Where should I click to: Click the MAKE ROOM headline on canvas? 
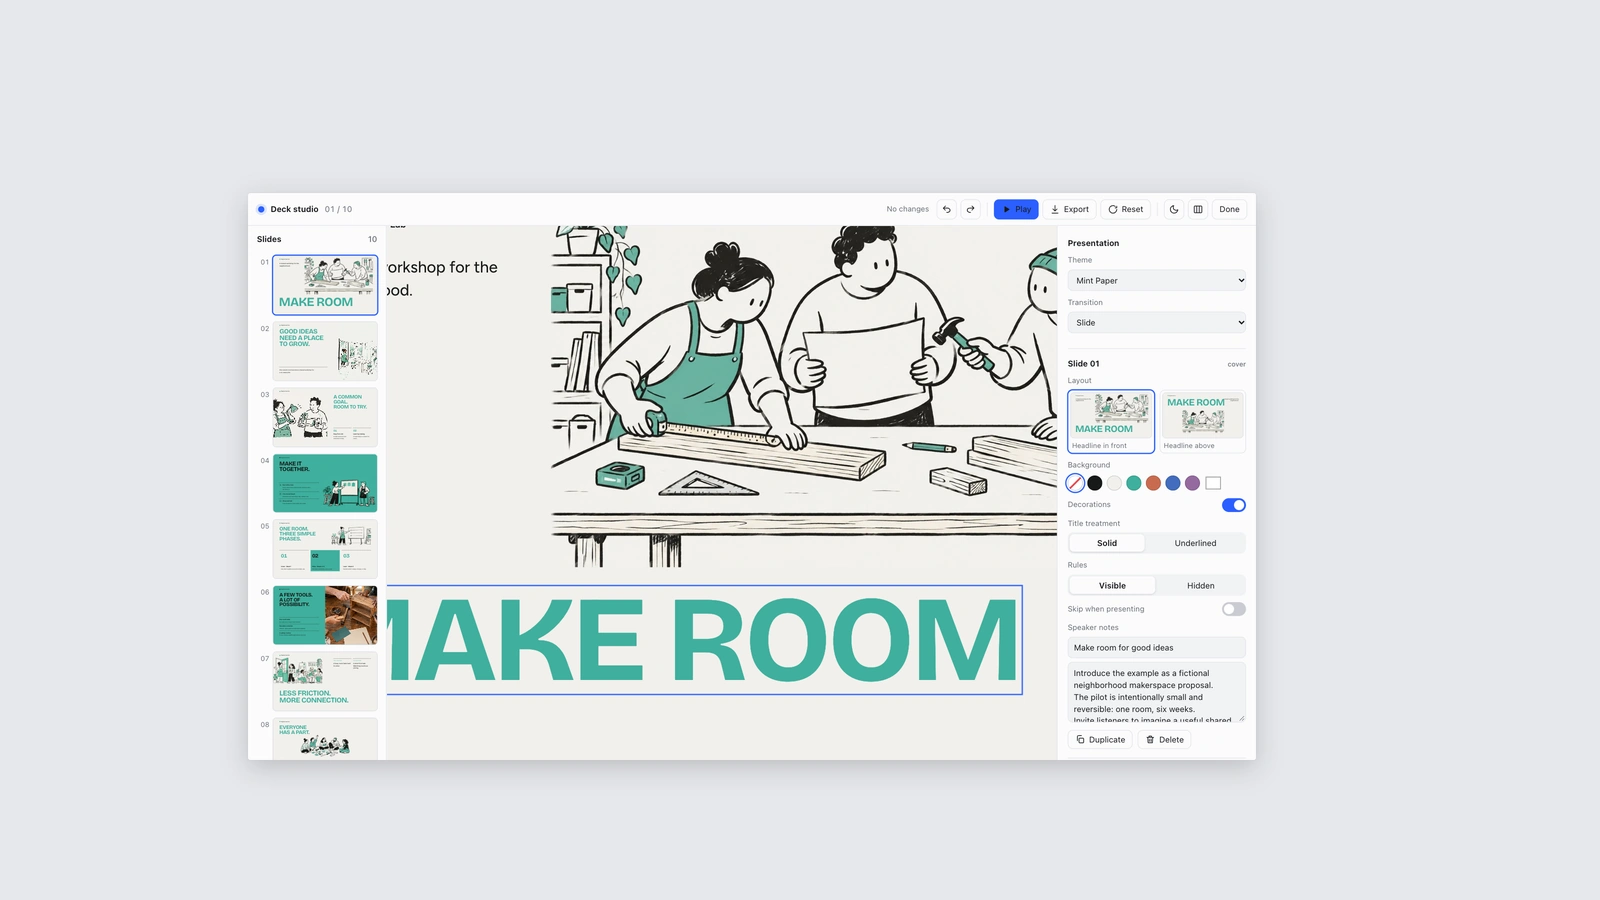pyautogui.click(x=704, y=640)
